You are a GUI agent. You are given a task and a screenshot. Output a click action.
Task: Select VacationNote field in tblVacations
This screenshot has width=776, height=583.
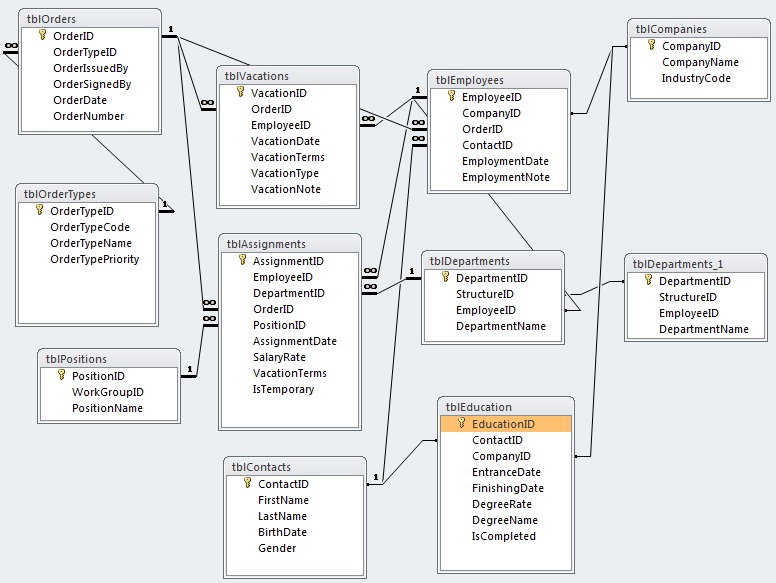point(288,189)
